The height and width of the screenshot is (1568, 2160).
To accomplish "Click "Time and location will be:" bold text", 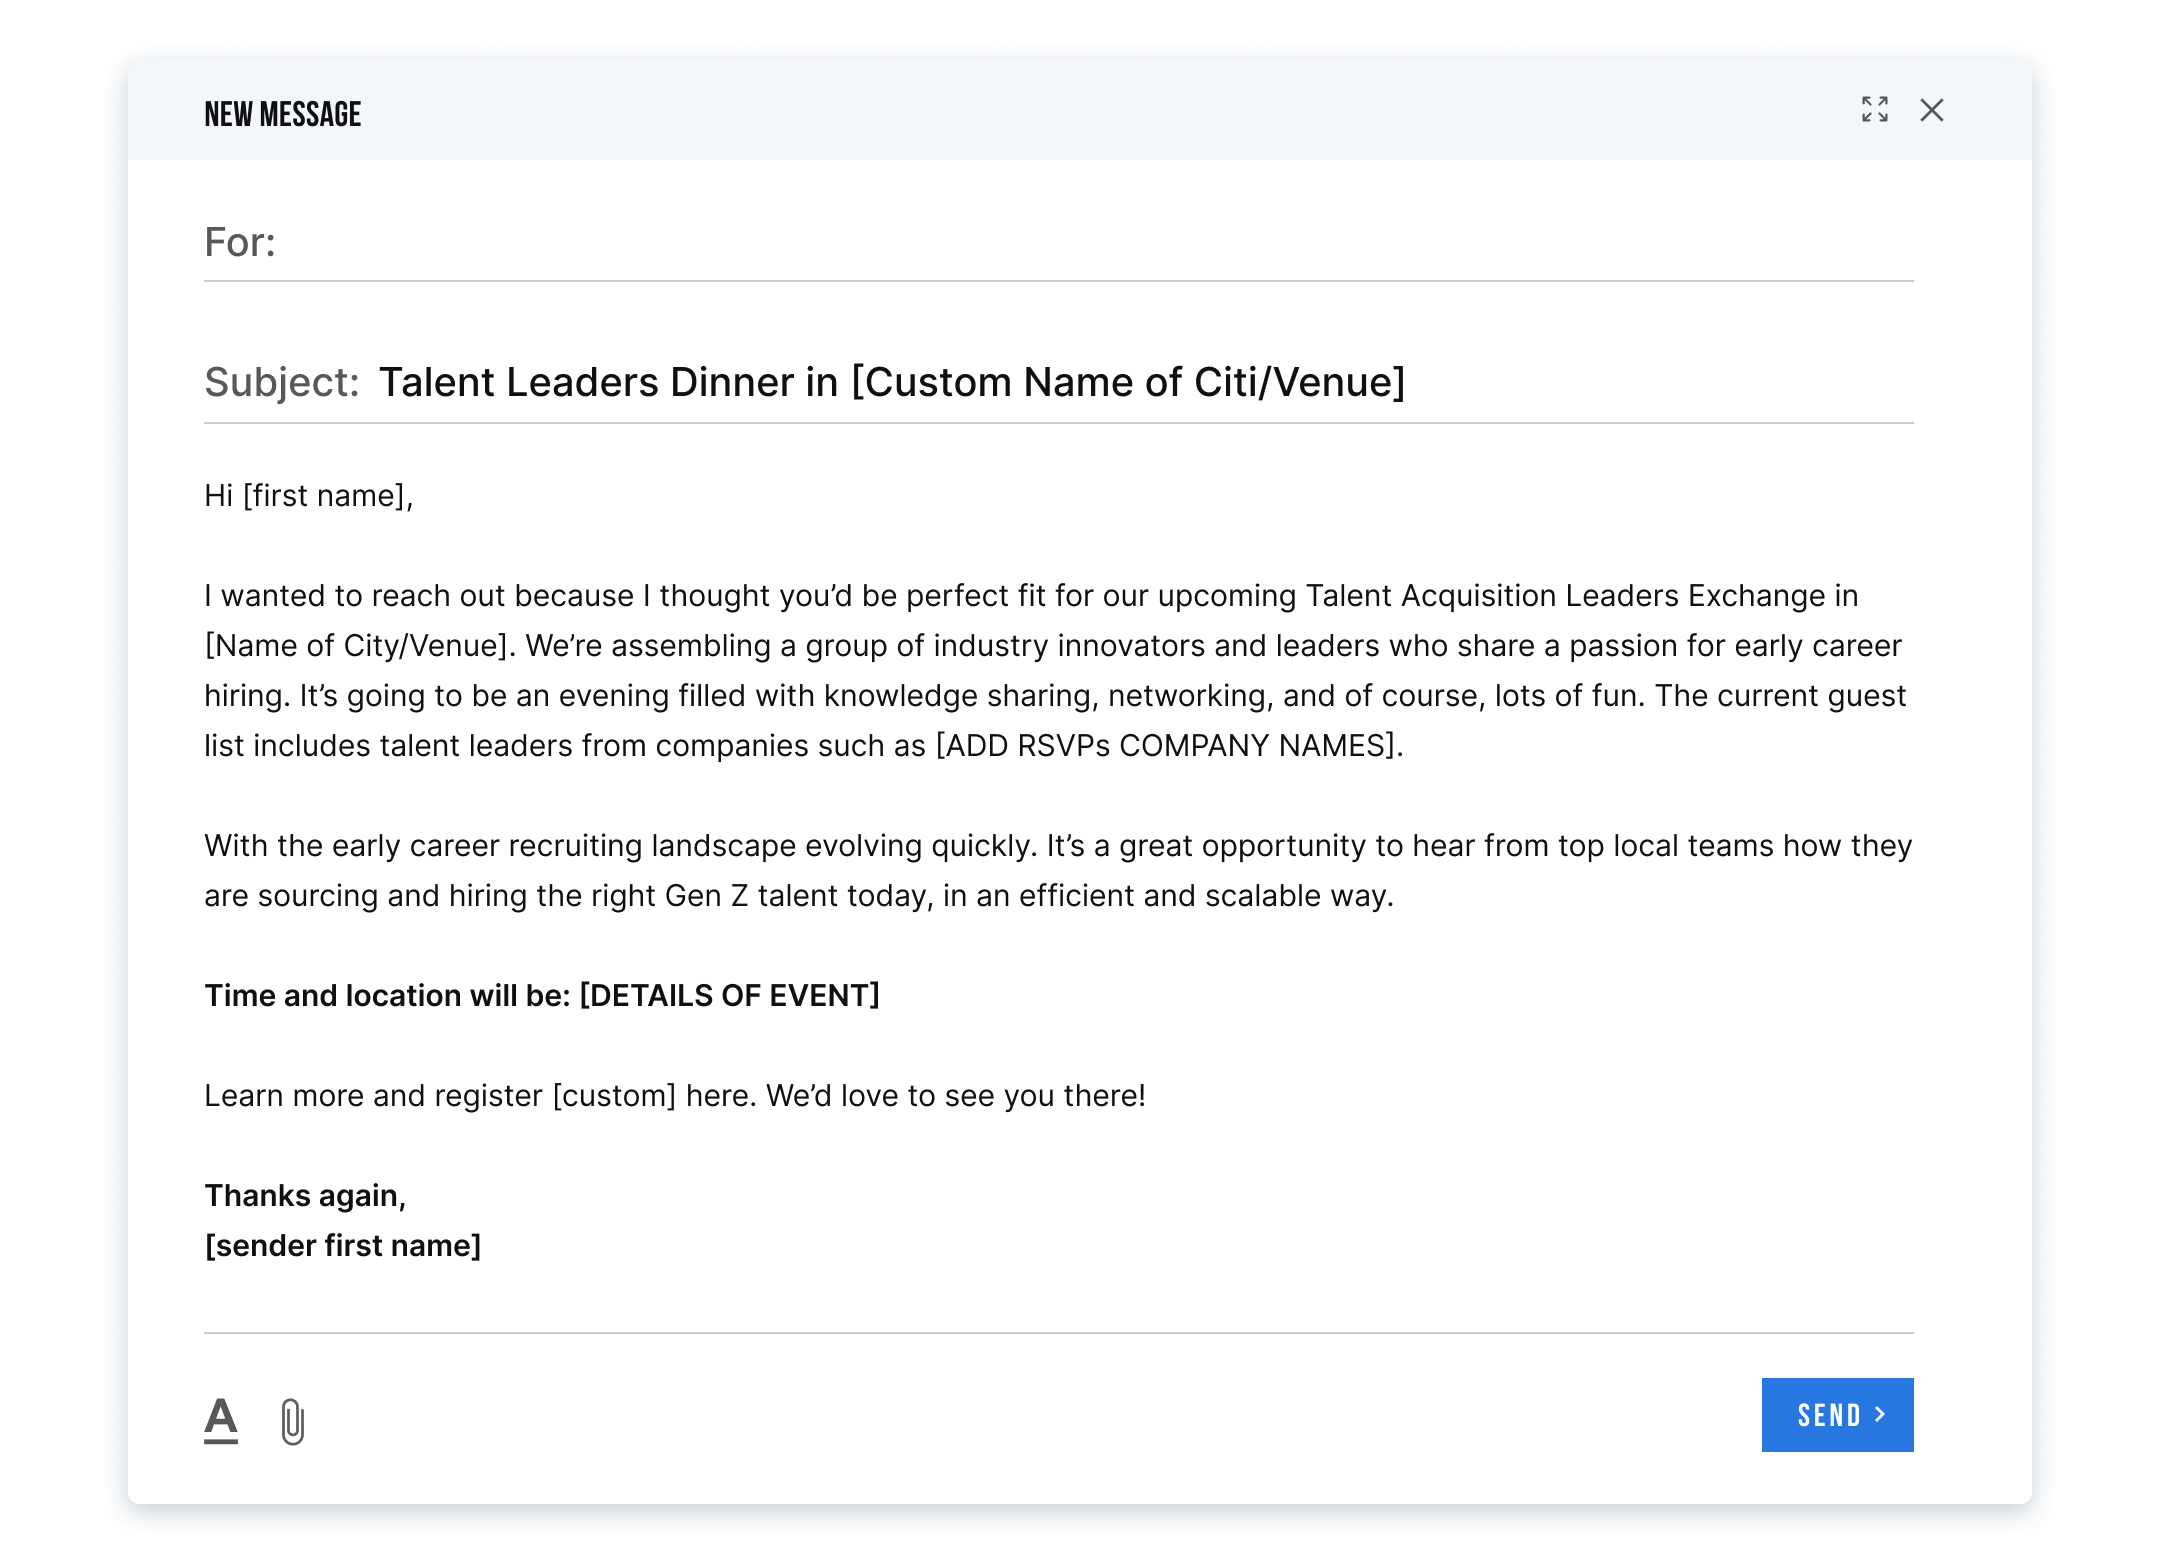I will tap(387, 996).
